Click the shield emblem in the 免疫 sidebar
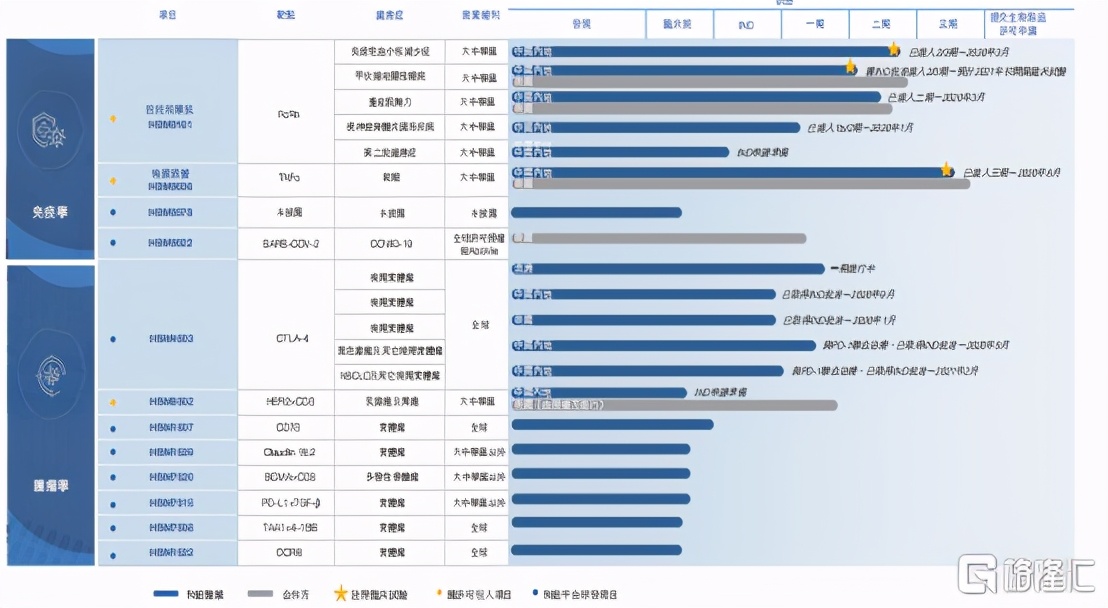Image resolution: width=1108 pixels, height=608 pixels. (x=50, y=130)
